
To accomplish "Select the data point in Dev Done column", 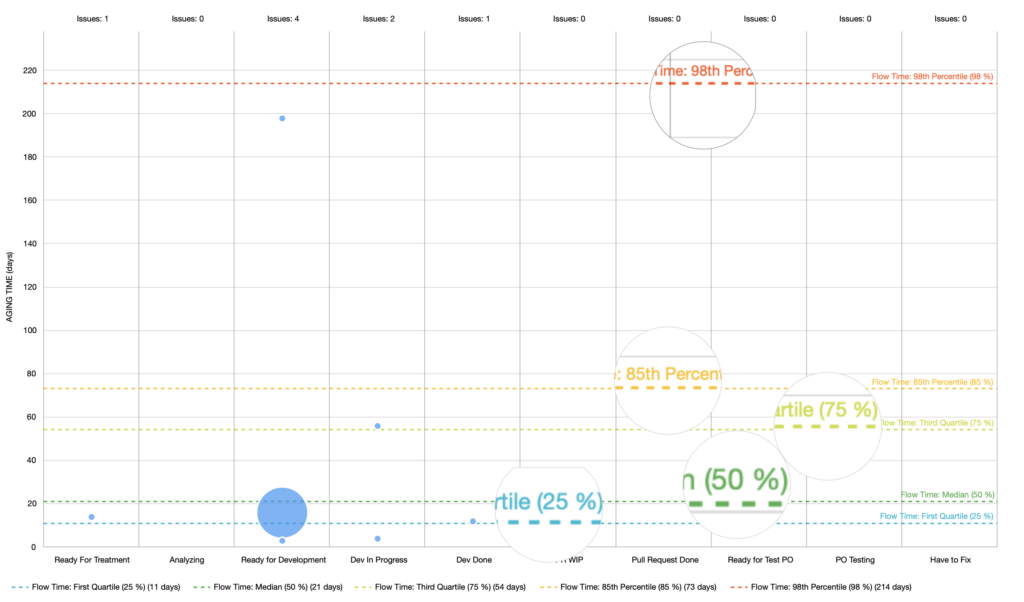I will 473,521.
